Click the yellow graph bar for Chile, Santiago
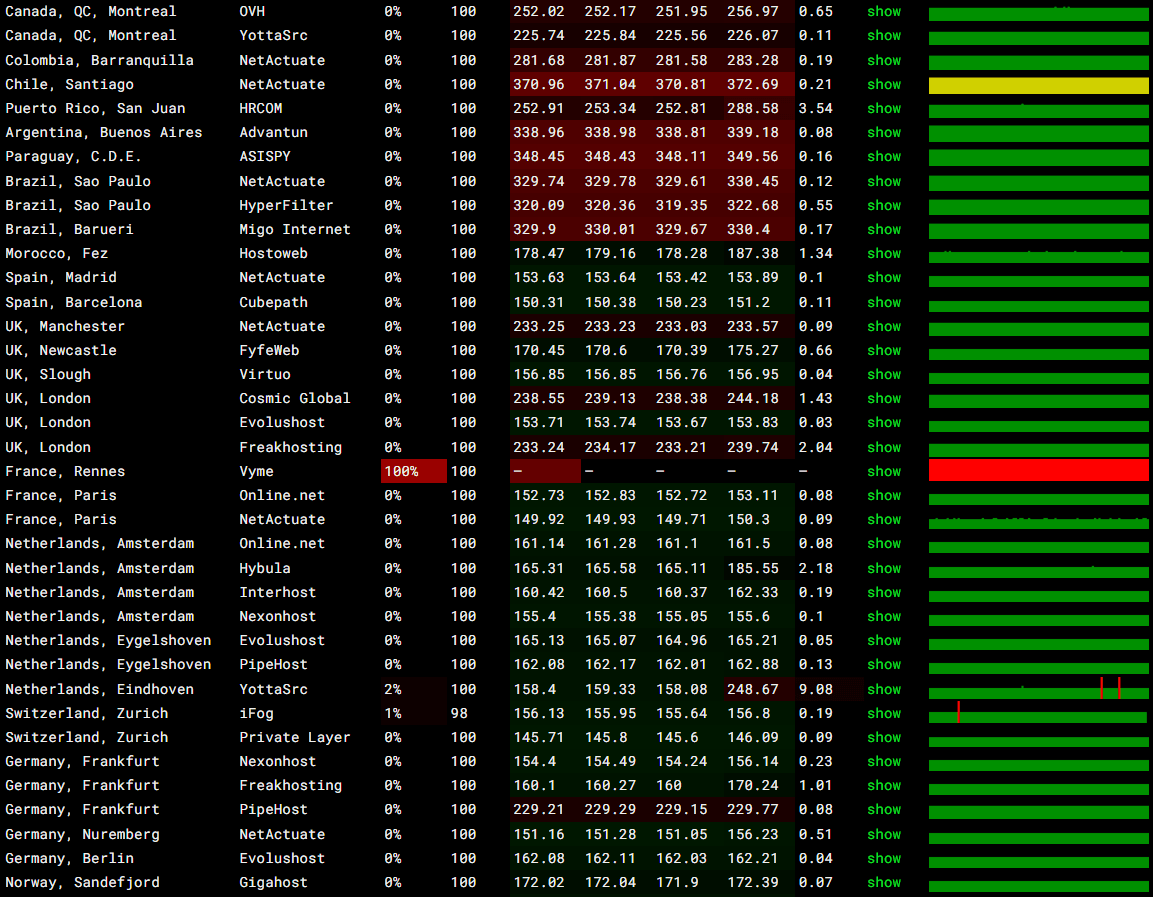Image resolution: width=1153 pixels, height=897 pixels. [1038, 85]
